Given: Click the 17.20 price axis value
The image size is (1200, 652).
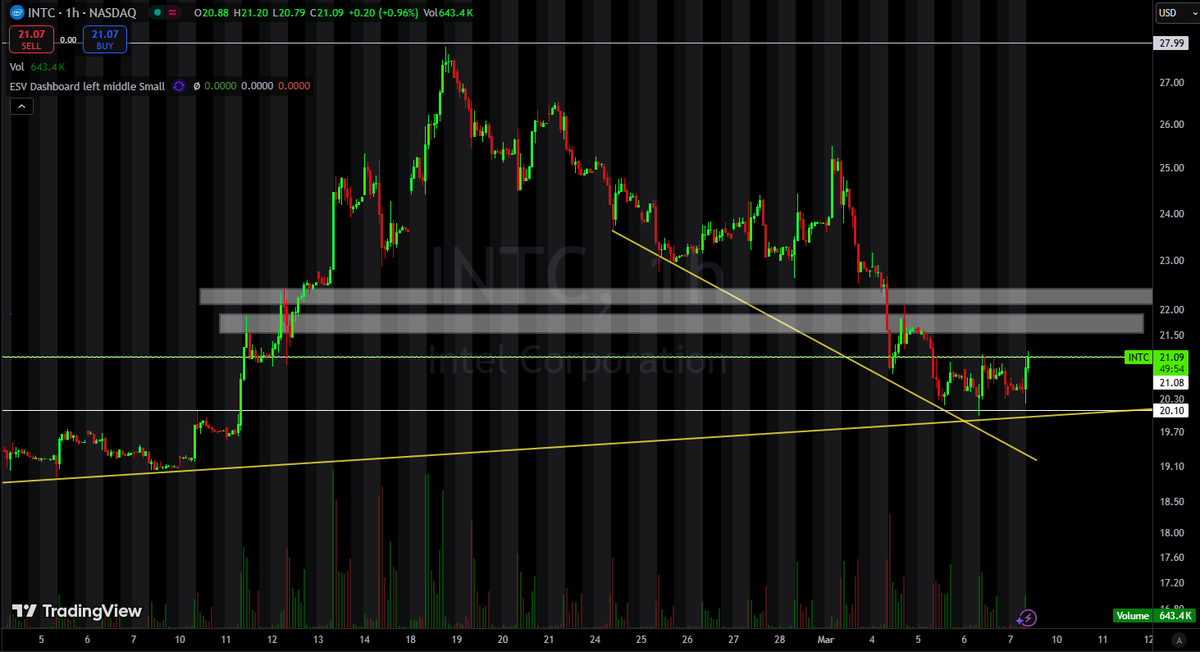Looking at the screenshot, I should coord(1172,583).
